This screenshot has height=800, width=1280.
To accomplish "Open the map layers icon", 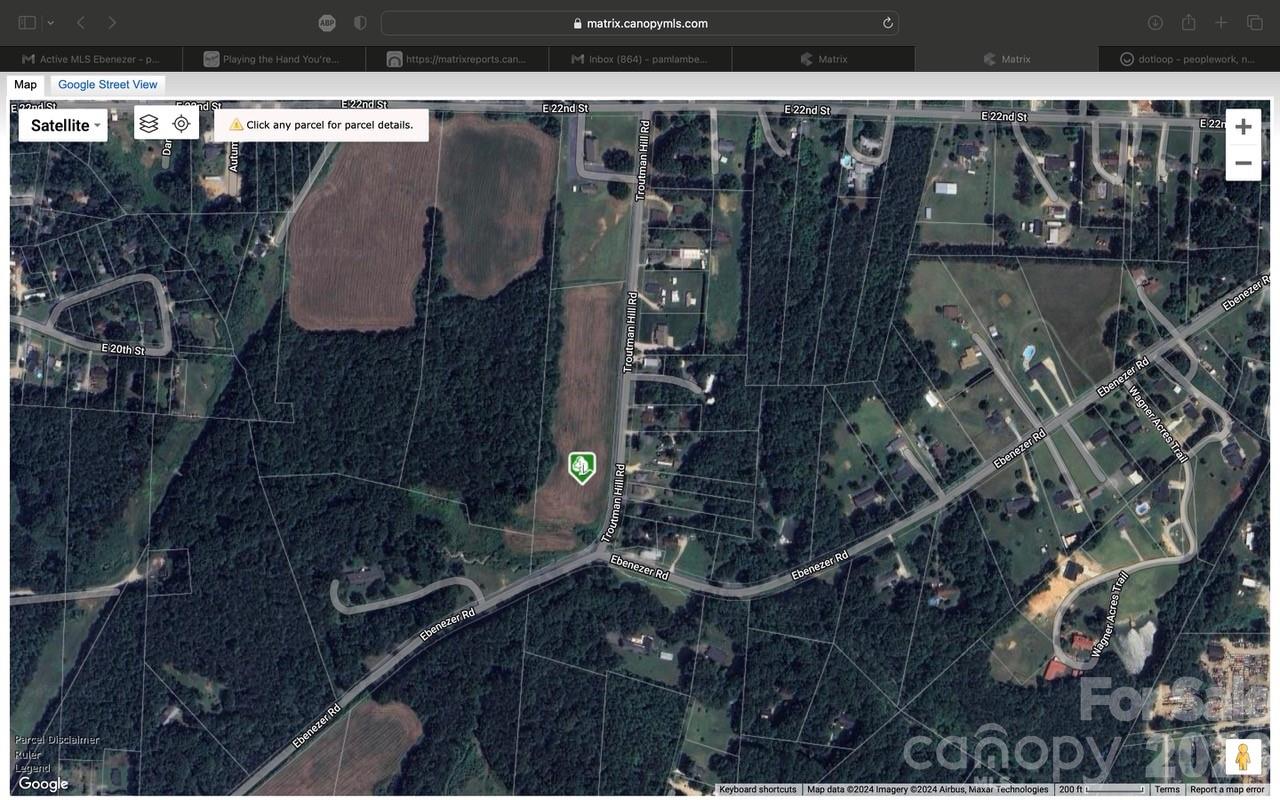I will click(x=149, y=124).
